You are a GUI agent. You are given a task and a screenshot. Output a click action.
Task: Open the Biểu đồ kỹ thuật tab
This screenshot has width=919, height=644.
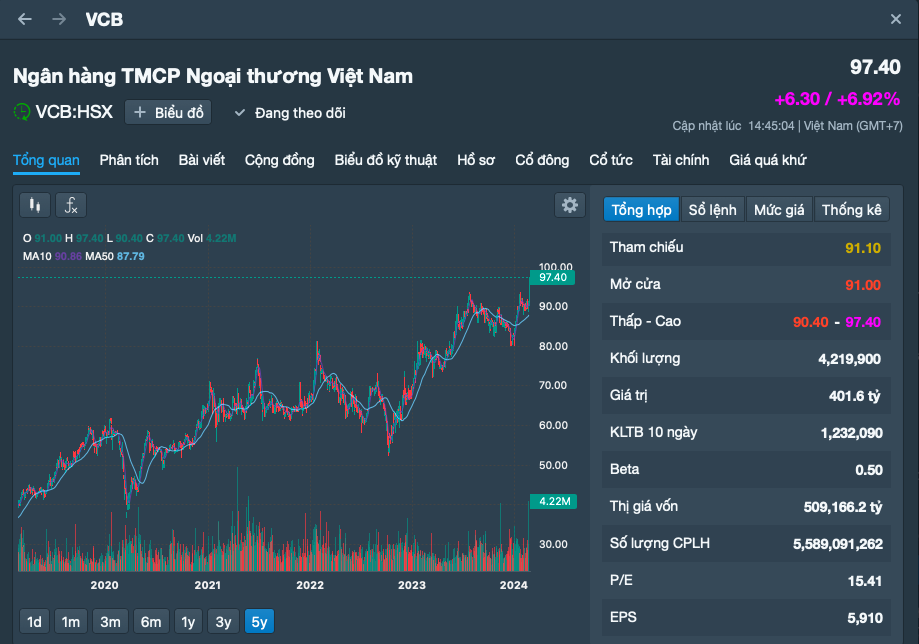[x=386, y=160]
